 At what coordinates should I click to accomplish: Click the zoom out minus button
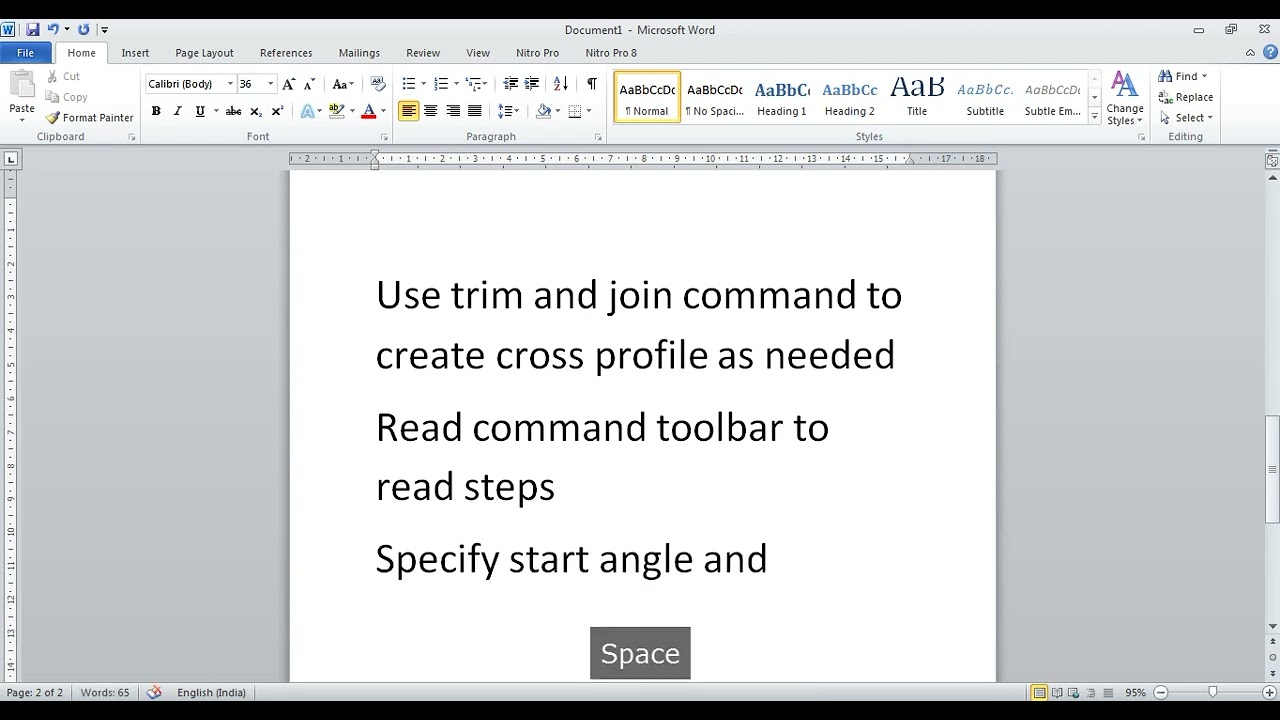coord(1161,692)
